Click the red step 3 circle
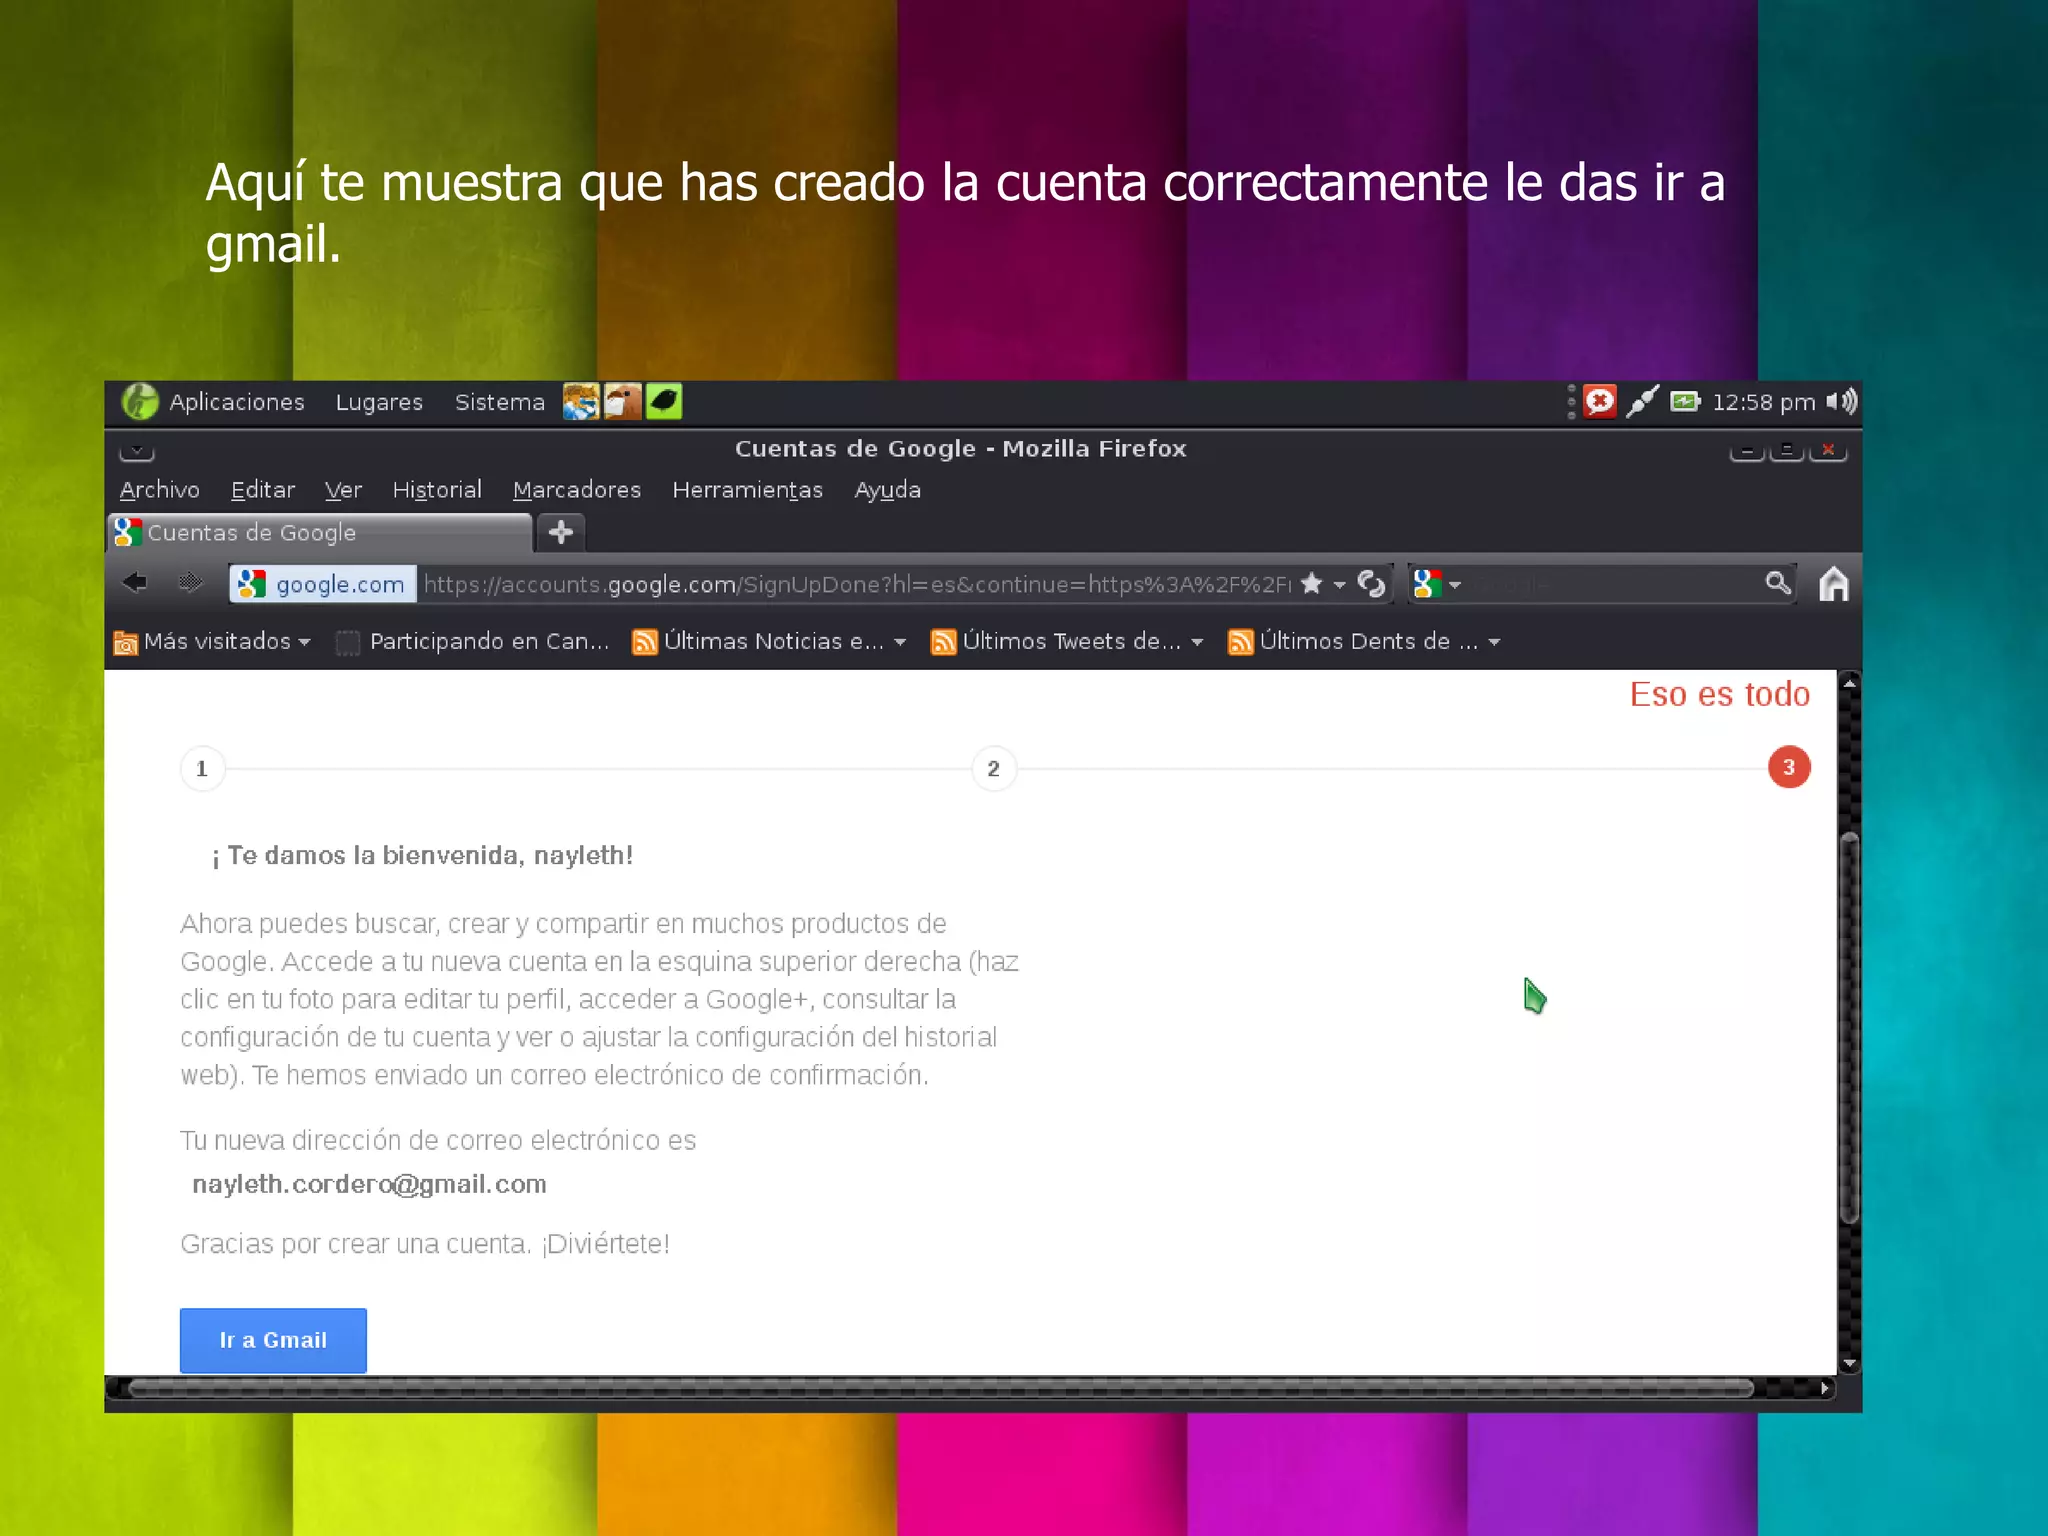 pyautogui.click(x=1789, y=768)
